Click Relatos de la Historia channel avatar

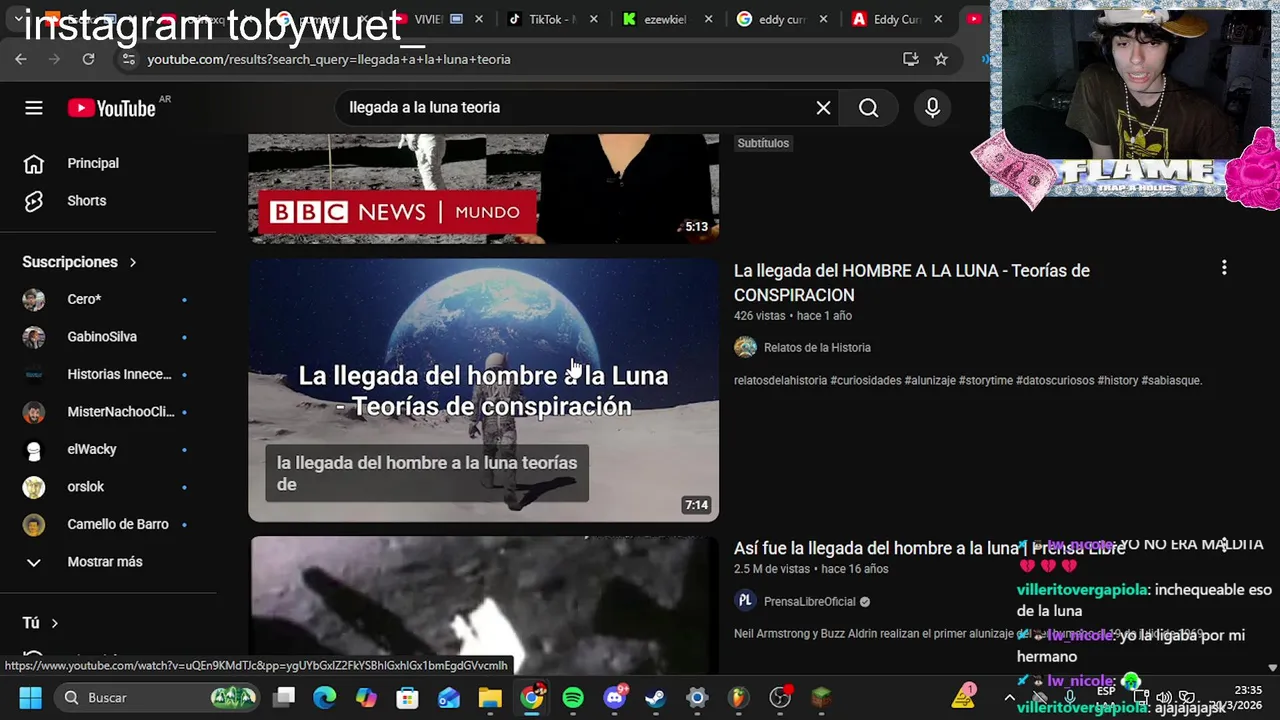[x=745, y=347]
